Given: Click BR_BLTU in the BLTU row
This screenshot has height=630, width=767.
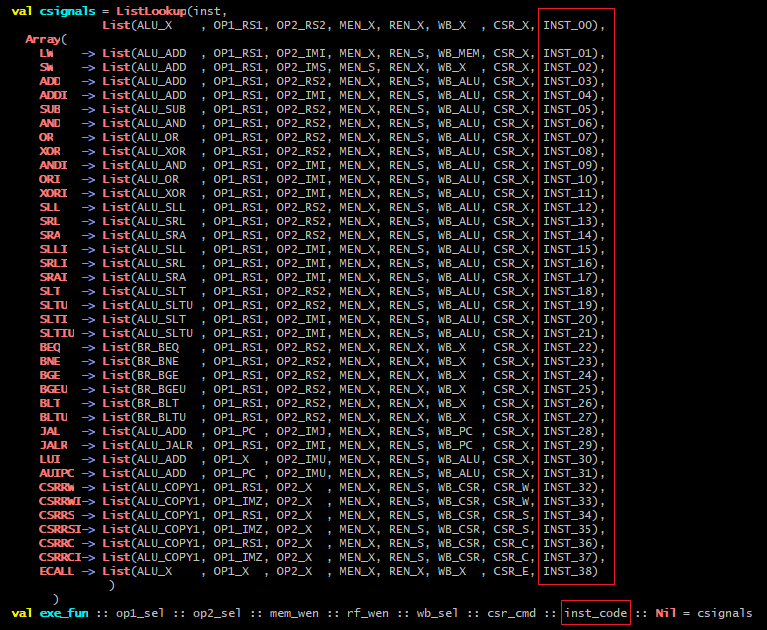Looking at the screenshot, I should pyautogui.click(x=161, y=417).
